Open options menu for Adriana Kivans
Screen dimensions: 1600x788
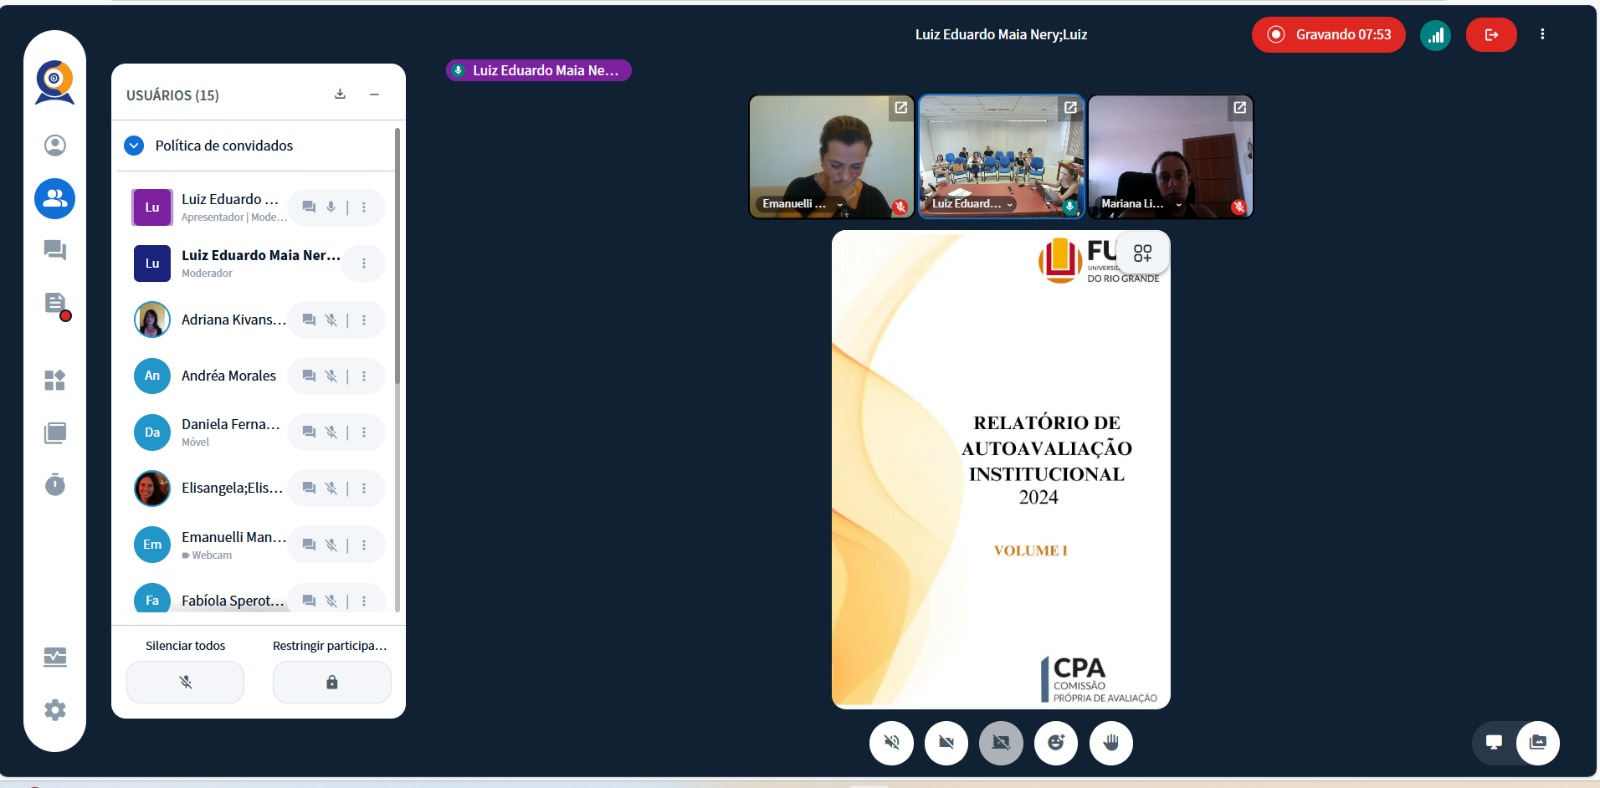tap(364, 320)
